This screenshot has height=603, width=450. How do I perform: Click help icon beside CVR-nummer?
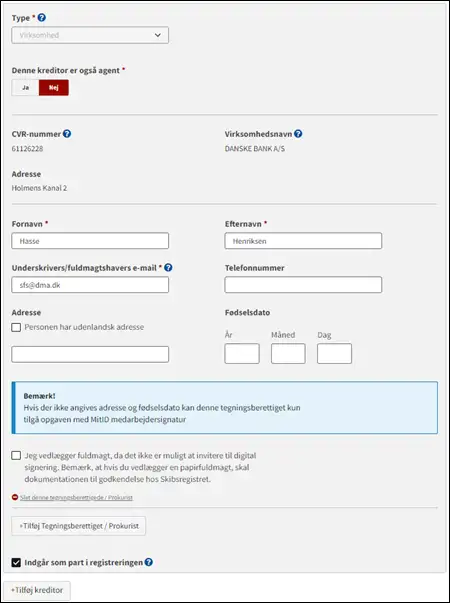[67, 134]
